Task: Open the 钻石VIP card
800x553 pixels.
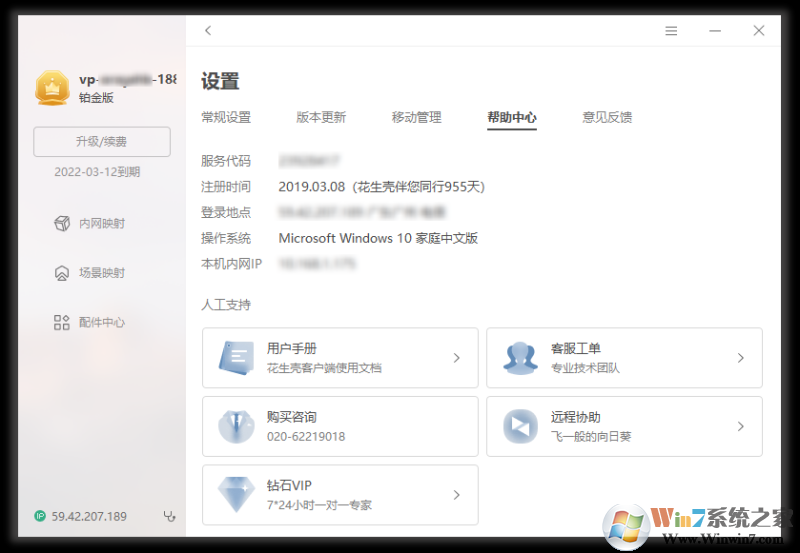Action: pos(340,494)
